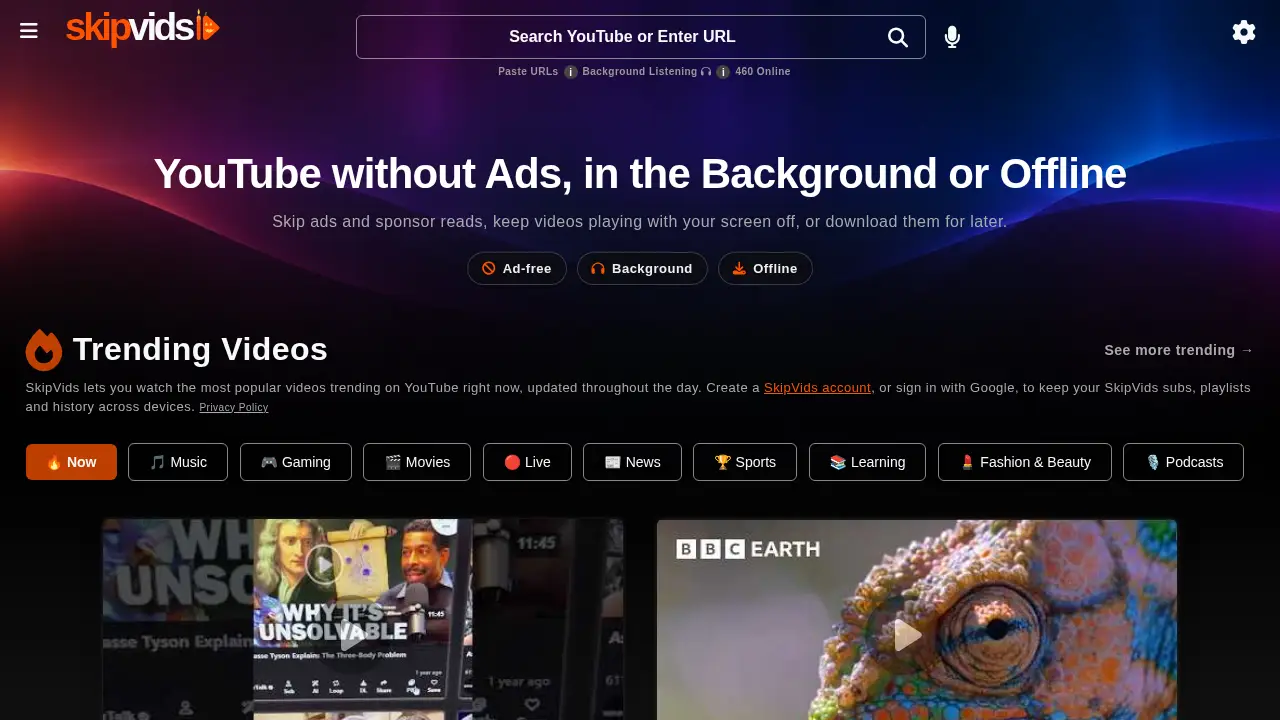Open the Movies category tab
The image size is (1280, 720).
pyautogui.click(x=417, y=462)
